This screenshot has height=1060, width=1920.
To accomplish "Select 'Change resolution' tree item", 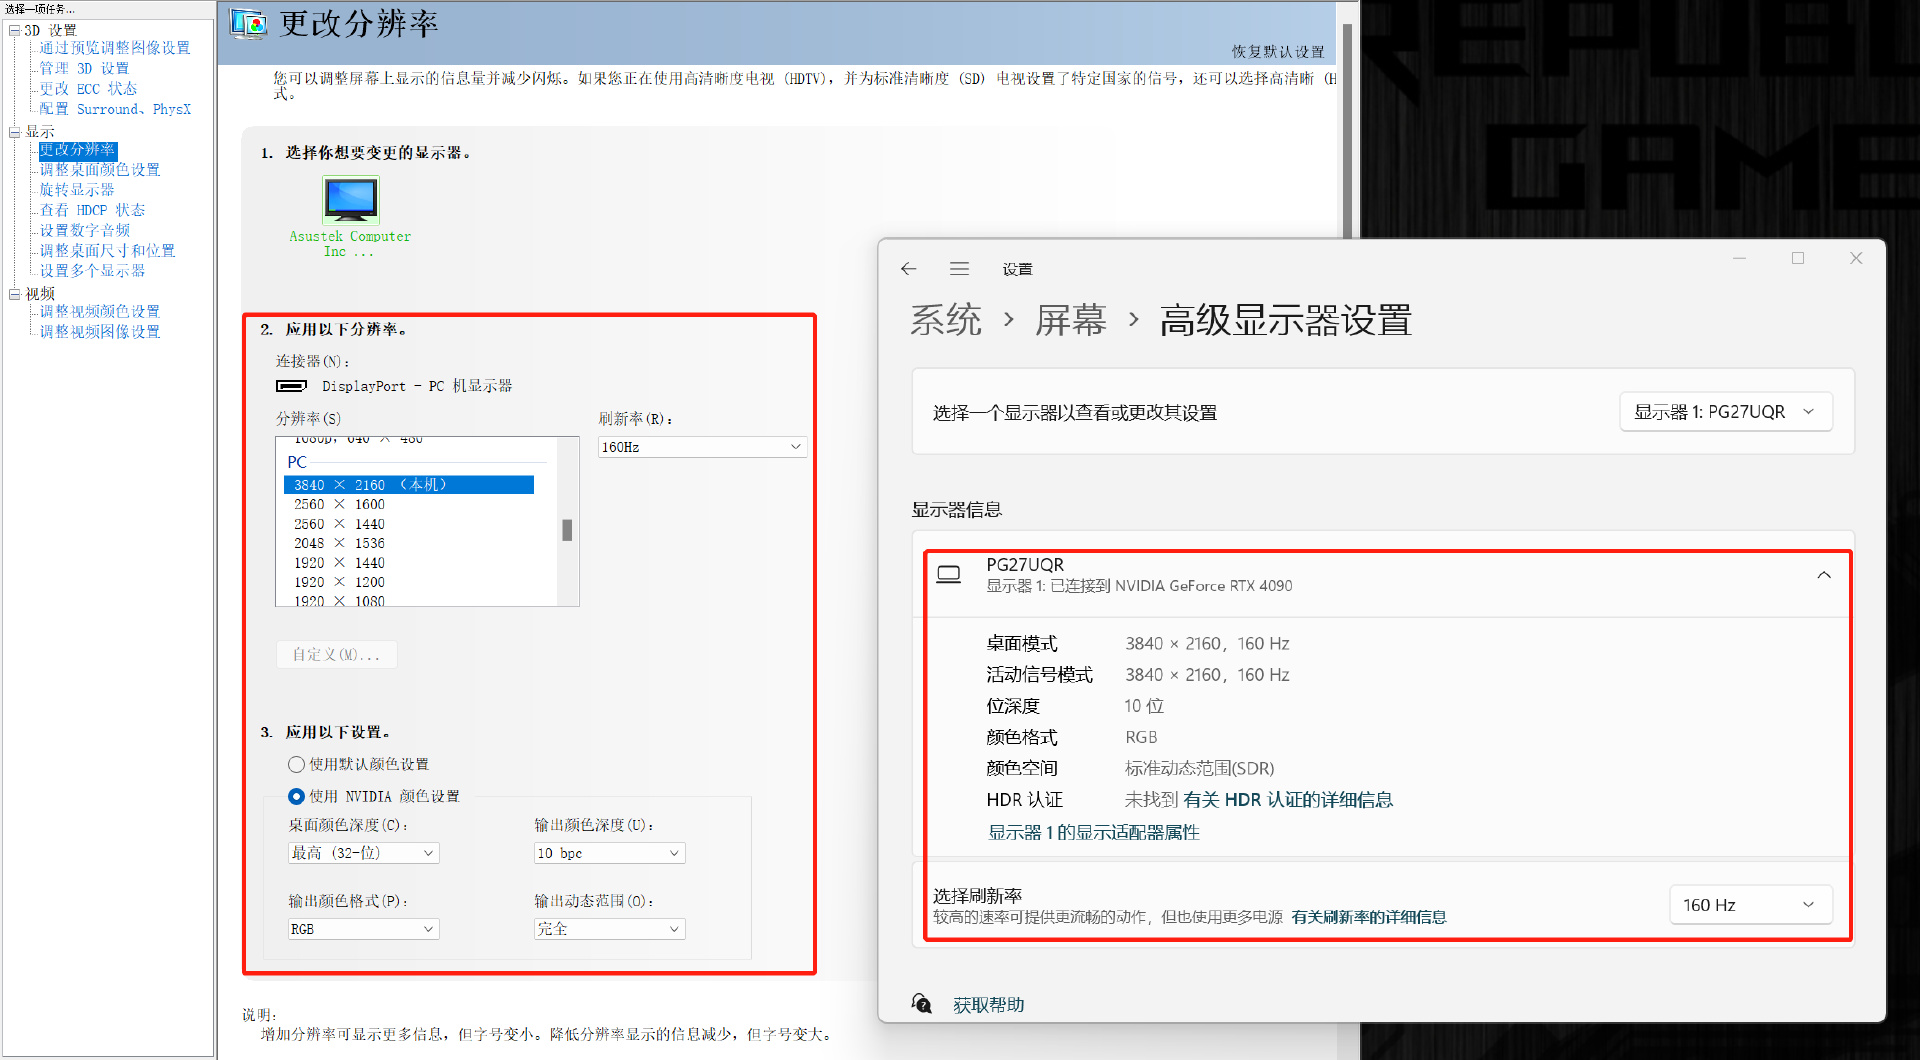I will (77, 150).
